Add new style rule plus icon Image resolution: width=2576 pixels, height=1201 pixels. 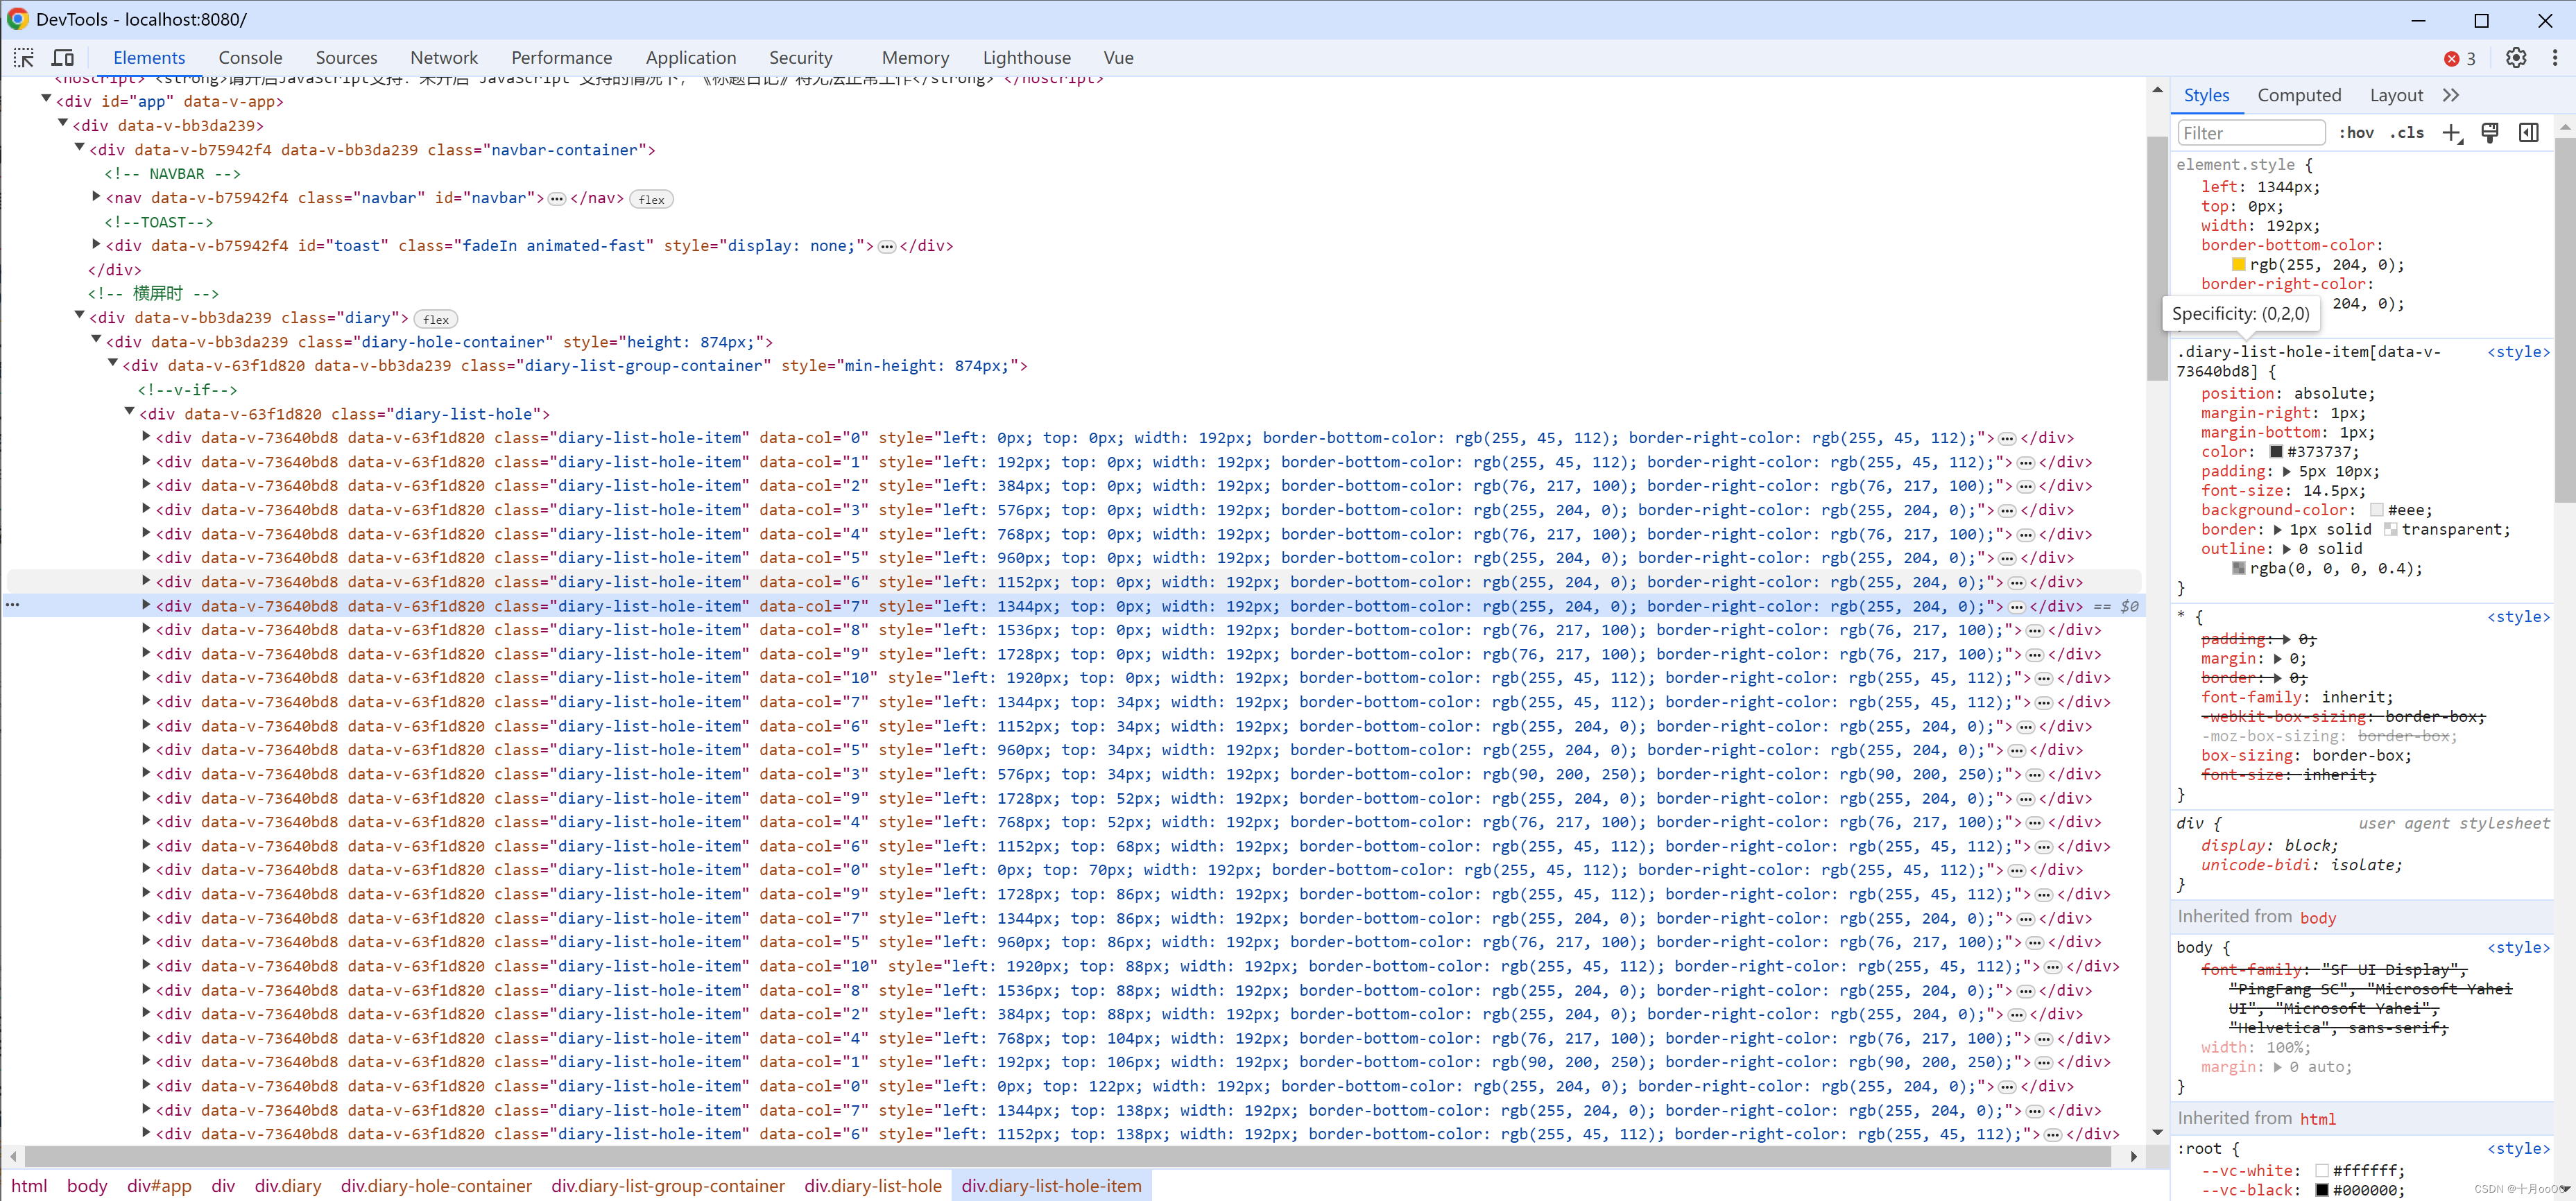click(x=2452, y=133)
